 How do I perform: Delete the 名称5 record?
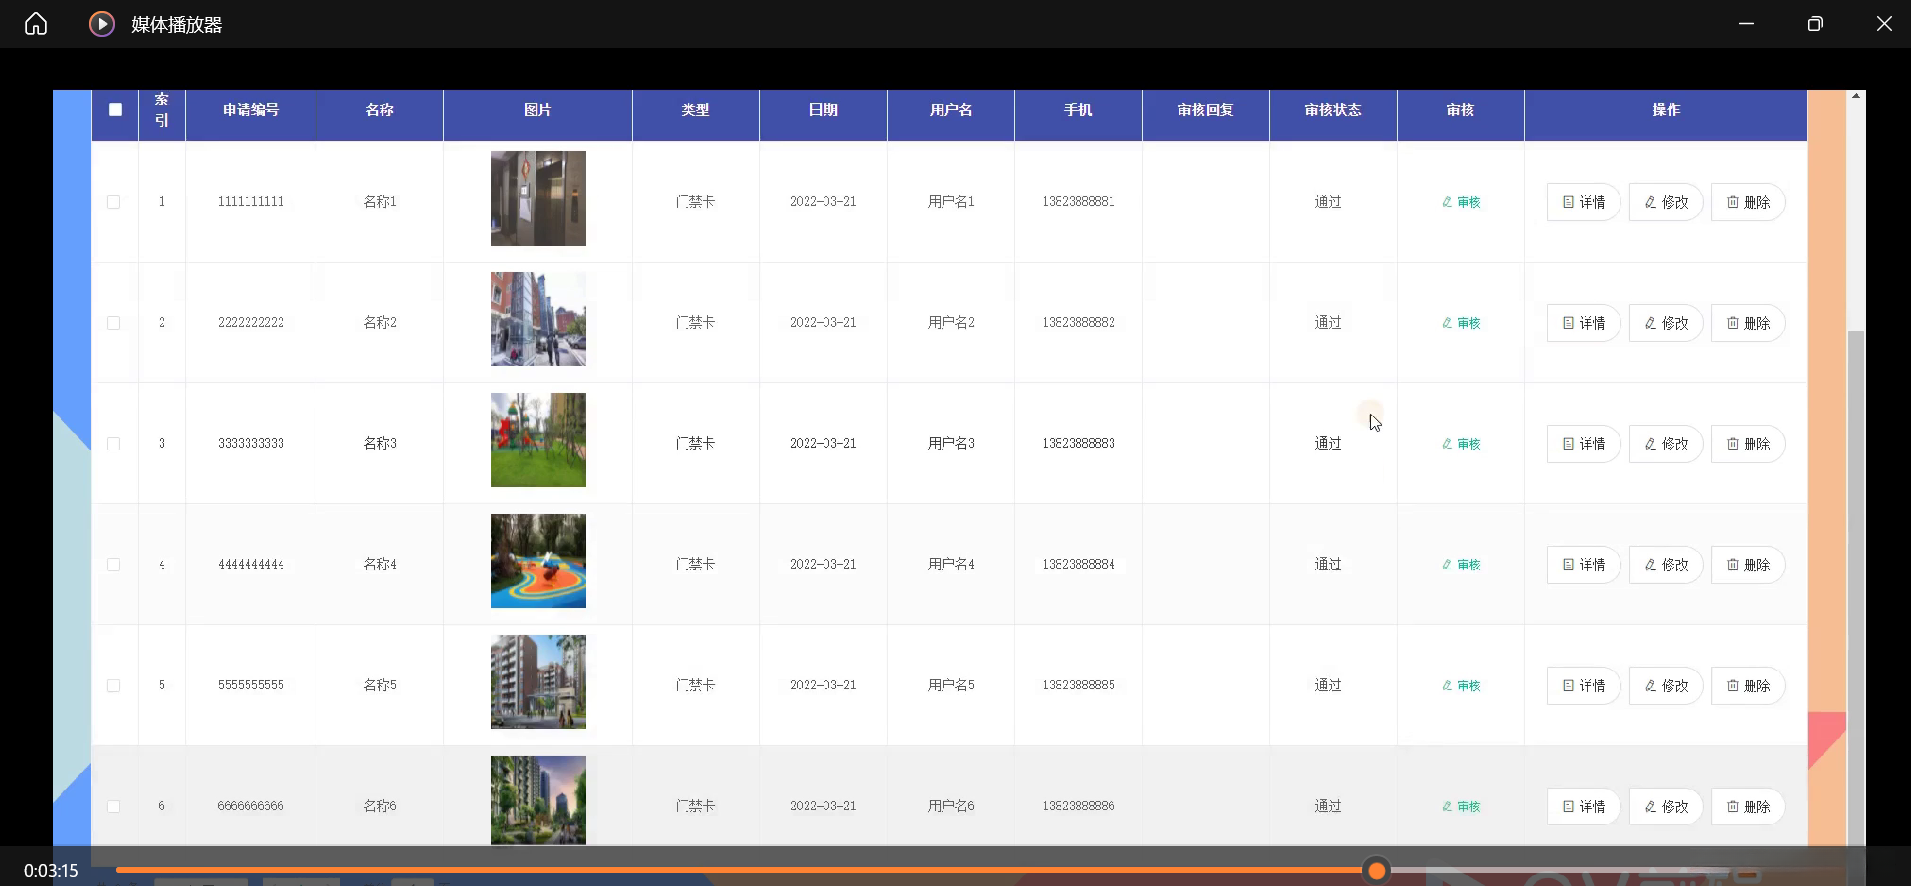1747,686
